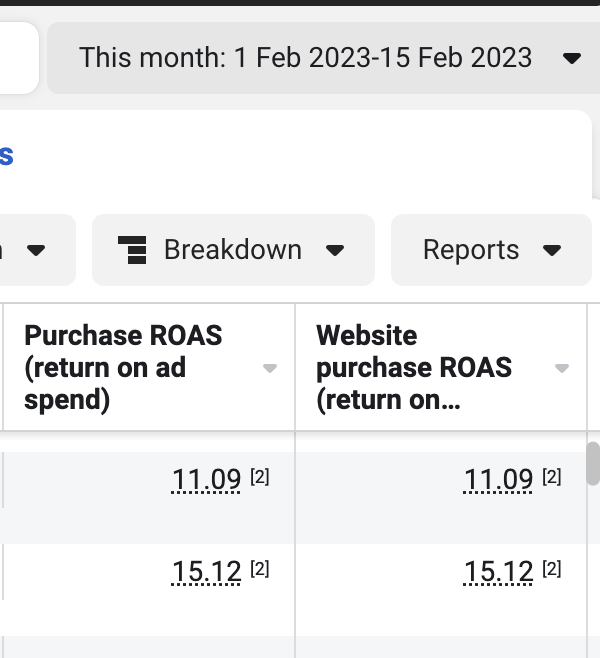600x658 pixels.
Task: Click 11.09 value in Purchase ROAS column
Action: pyautogui.click(x=206, y=479)
